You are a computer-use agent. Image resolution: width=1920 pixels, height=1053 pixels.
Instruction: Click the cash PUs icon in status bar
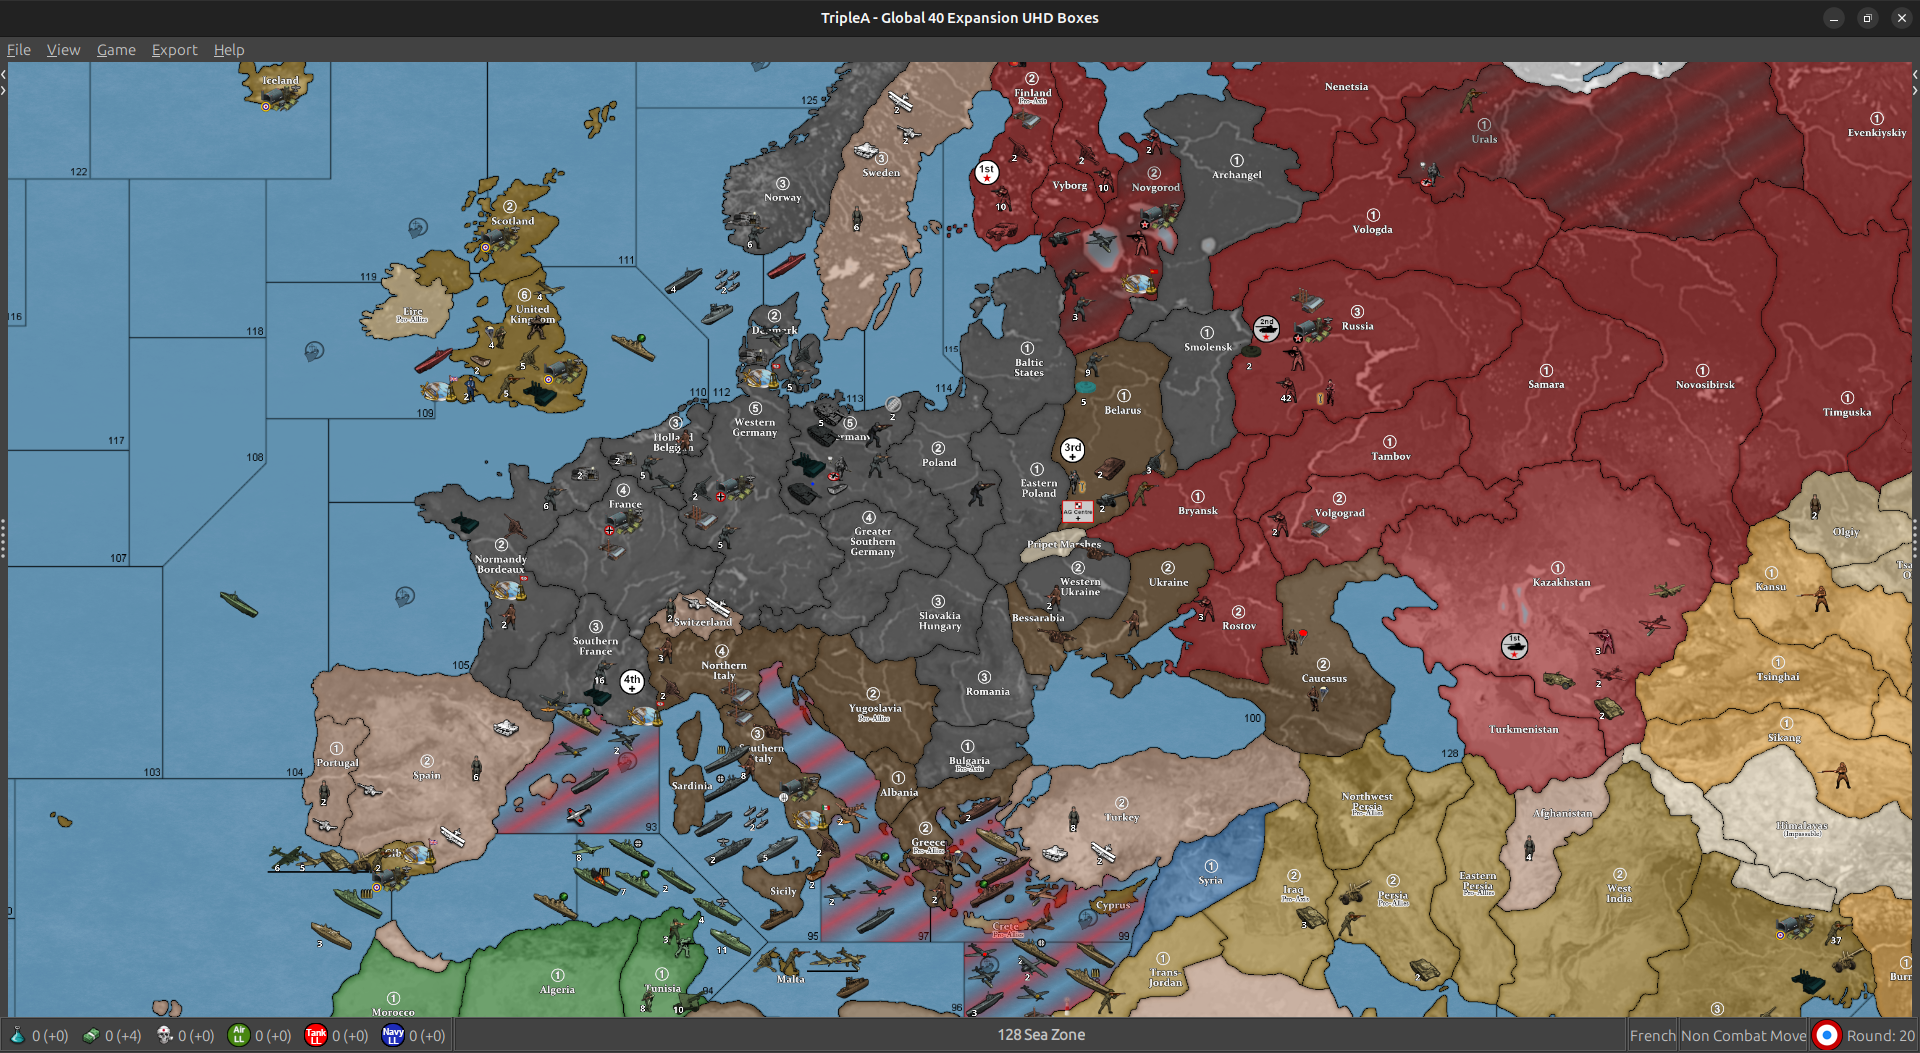click(x=91, y=1035)
